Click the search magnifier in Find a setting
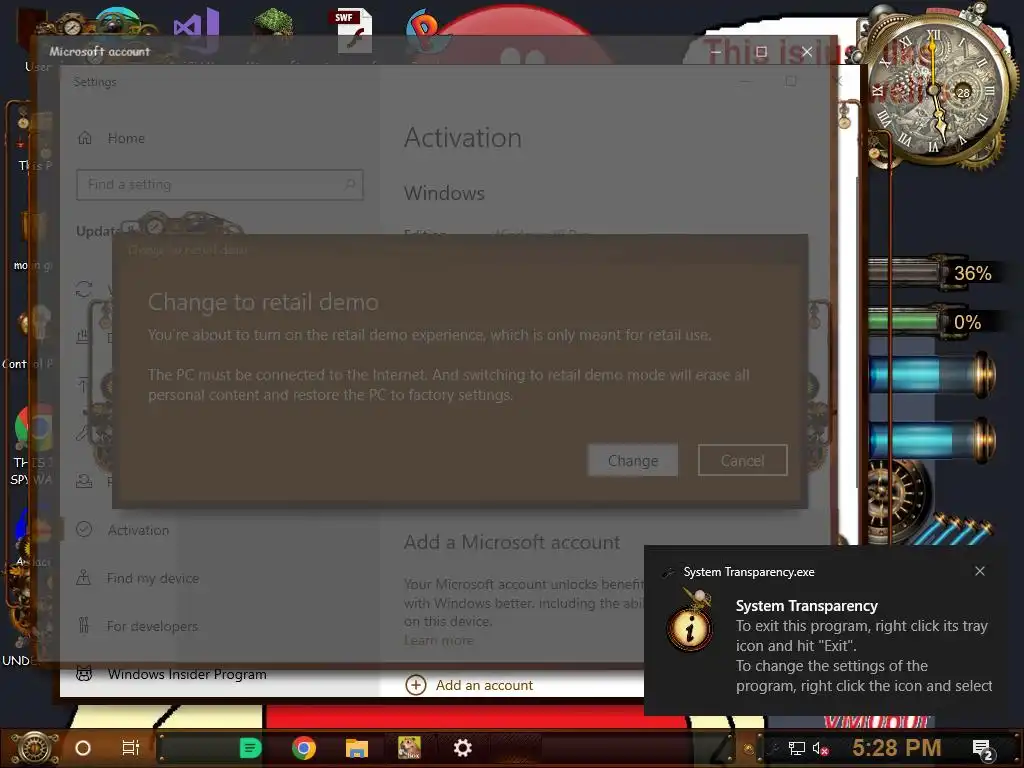Viewport: 1024px width, 768px height. click(350, 184)
